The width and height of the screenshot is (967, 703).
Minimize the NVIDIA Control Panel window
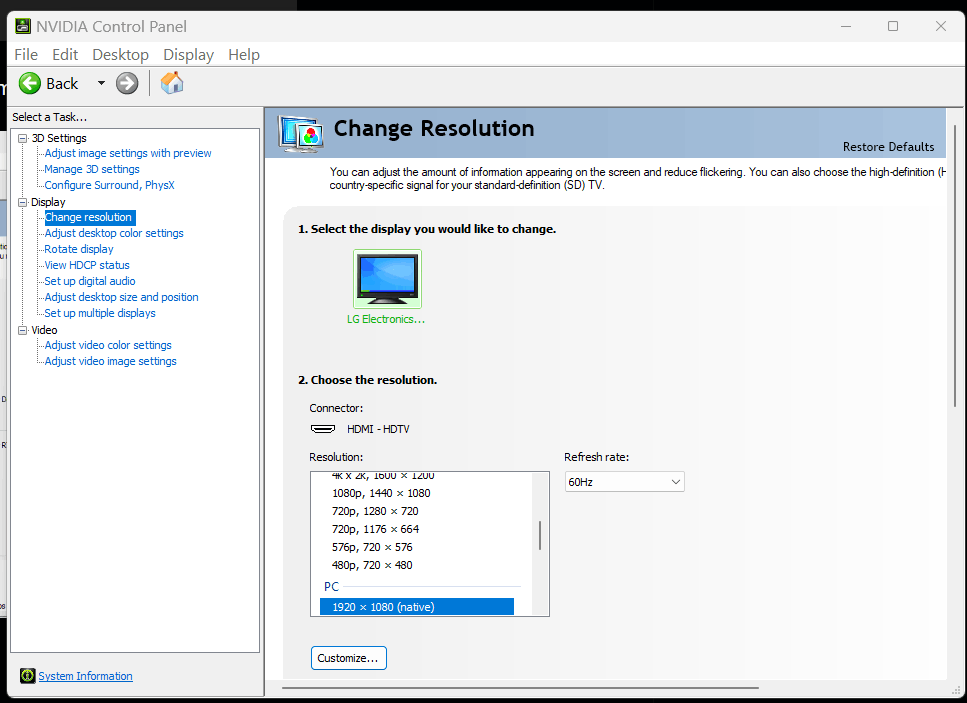click(x=846, y=26)
